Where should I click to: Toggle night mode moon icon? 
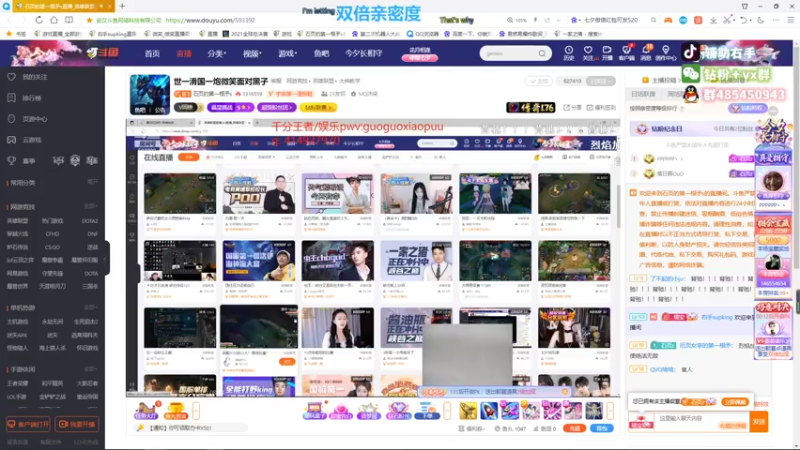pyautogui.click(x=761, y=20)
